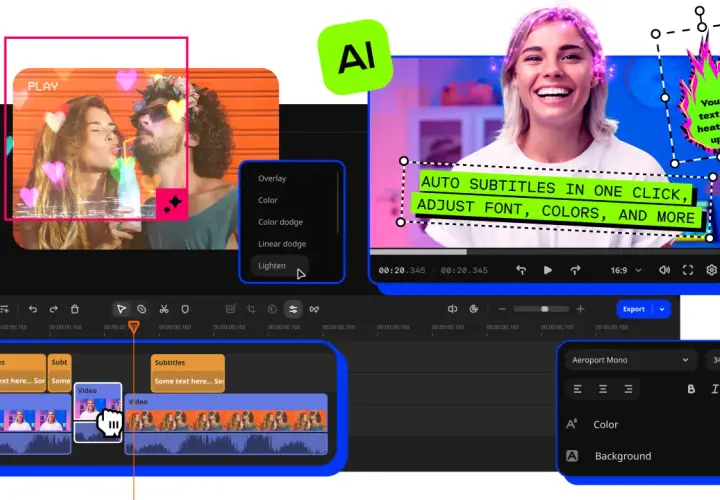Choose the pointer selection tool
Image resolution: width=720 pixels, height=500 pixels.
(121, 309)
